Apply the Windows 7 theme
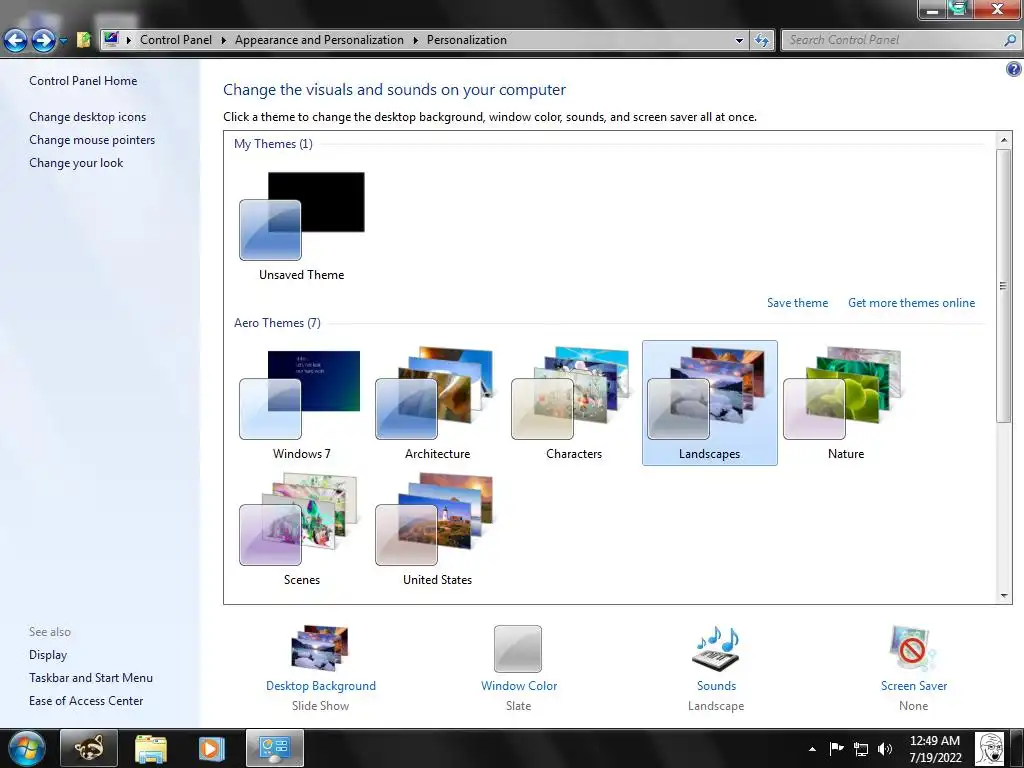 click(x=302, y=403)
